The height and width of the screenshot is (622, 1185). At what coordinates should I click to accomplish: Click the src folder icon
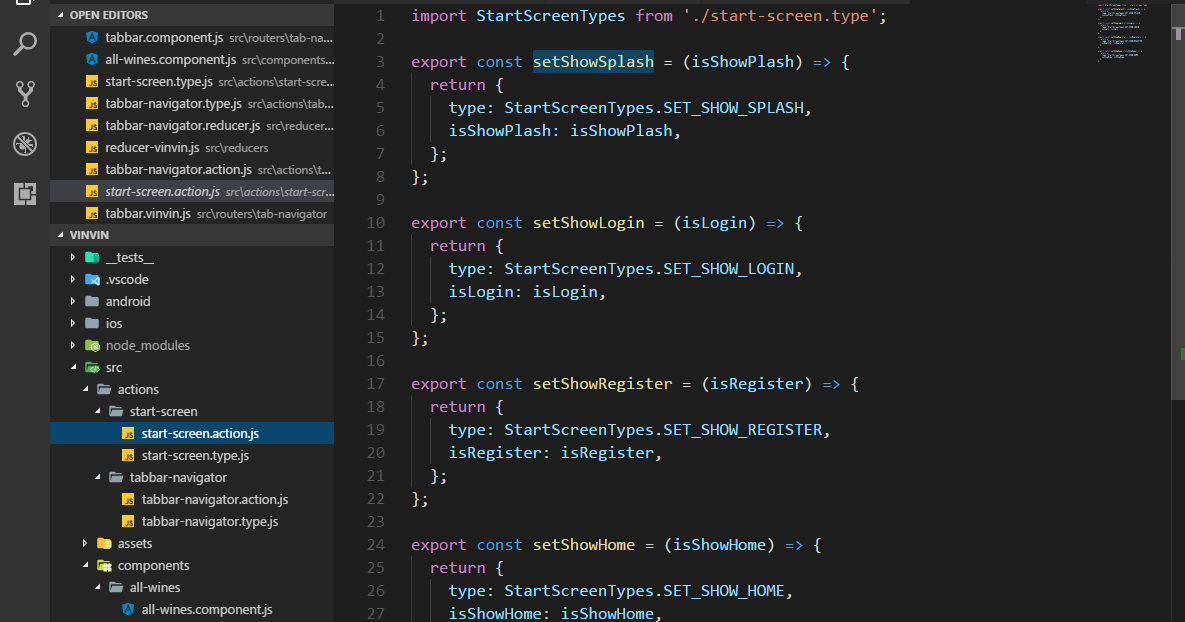(x=92, y=367)
